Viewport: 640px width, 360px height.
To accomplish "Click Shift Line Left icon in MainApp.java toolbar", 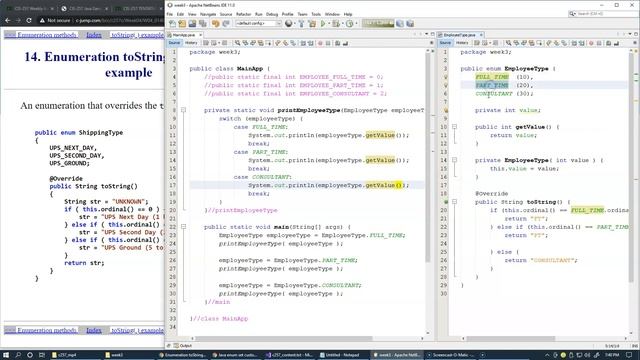I will [303, 43].
